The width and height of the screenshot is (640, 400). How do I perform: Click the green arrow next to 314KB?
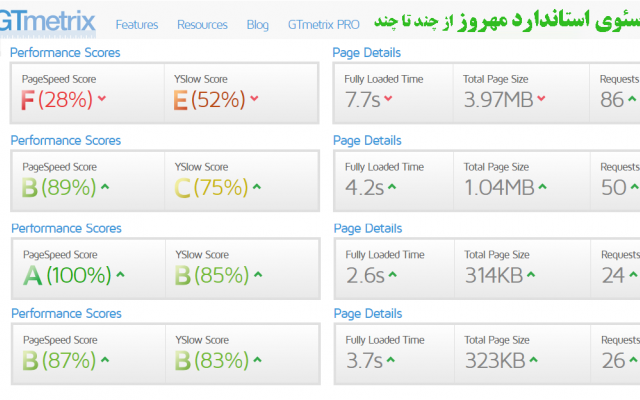(x=531, y=274)
